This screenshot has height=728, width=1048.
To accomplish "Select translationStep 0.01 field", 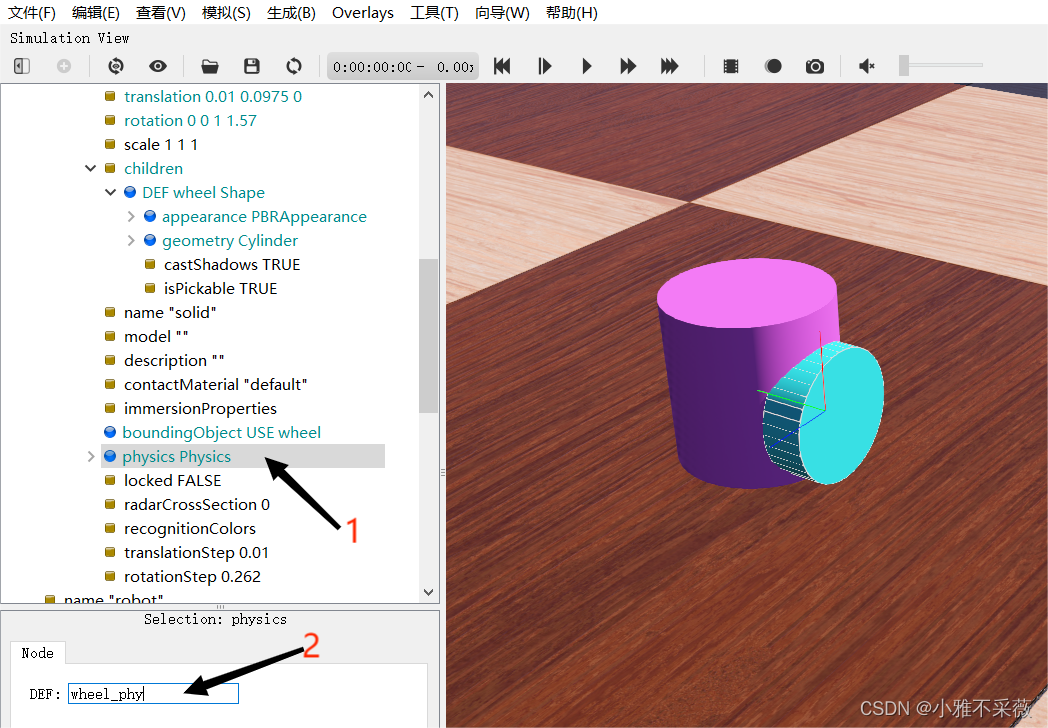I will 196,553.
